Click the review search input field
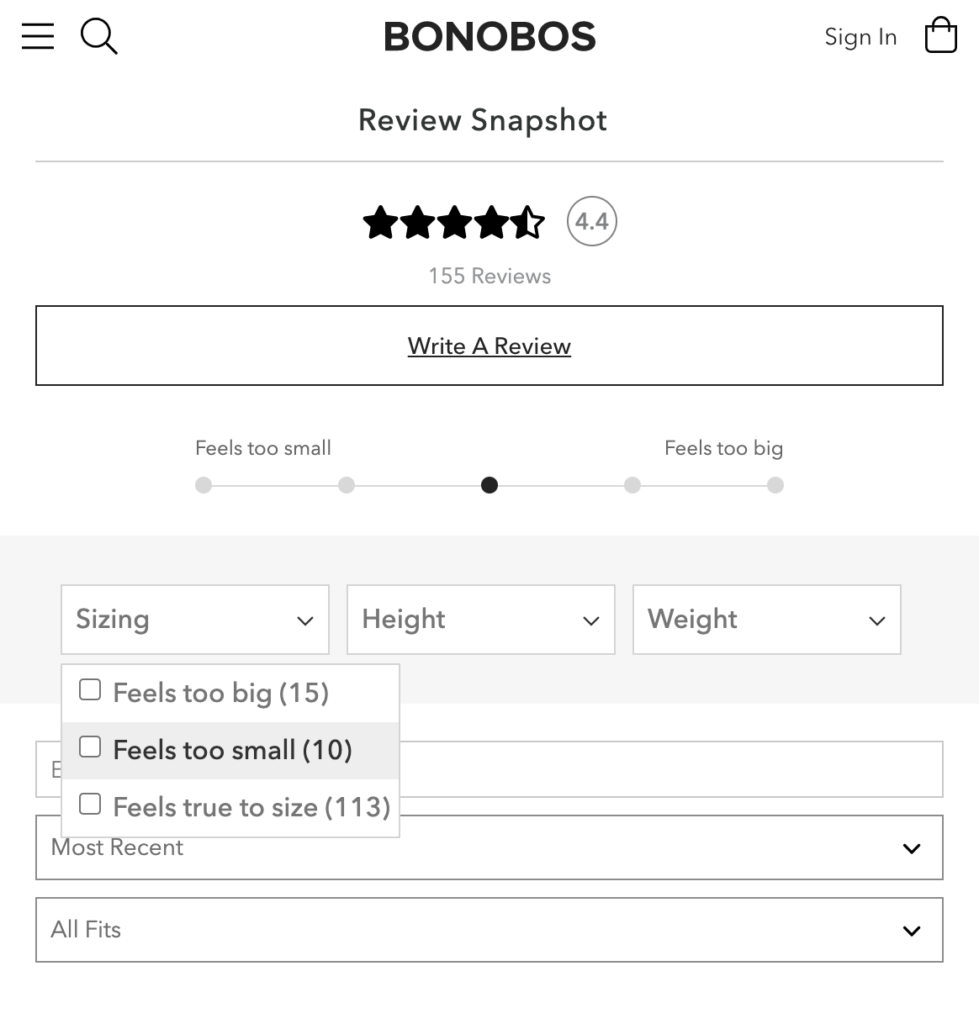 pos(670,769)
